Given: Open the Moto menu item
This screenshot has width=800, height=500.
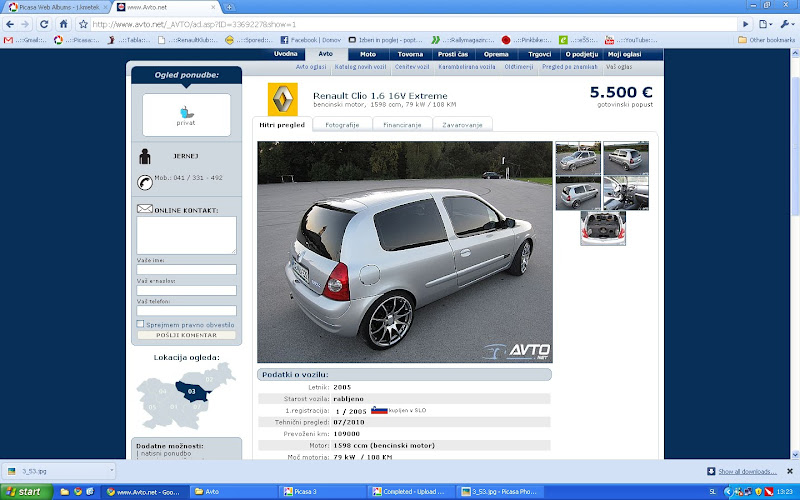Looking at the screenshot, I should pyautogui.click(x=368, y=54).
